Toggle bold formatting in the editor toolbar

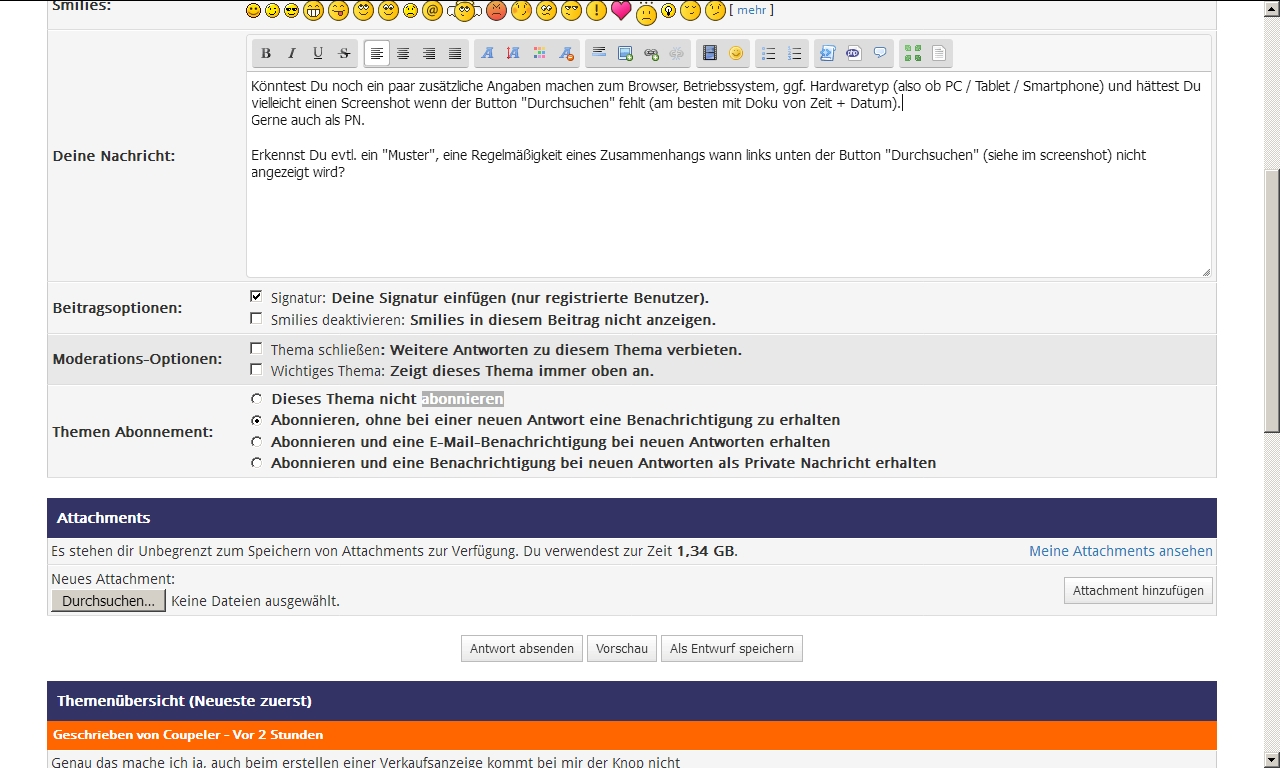pos(266,53)
